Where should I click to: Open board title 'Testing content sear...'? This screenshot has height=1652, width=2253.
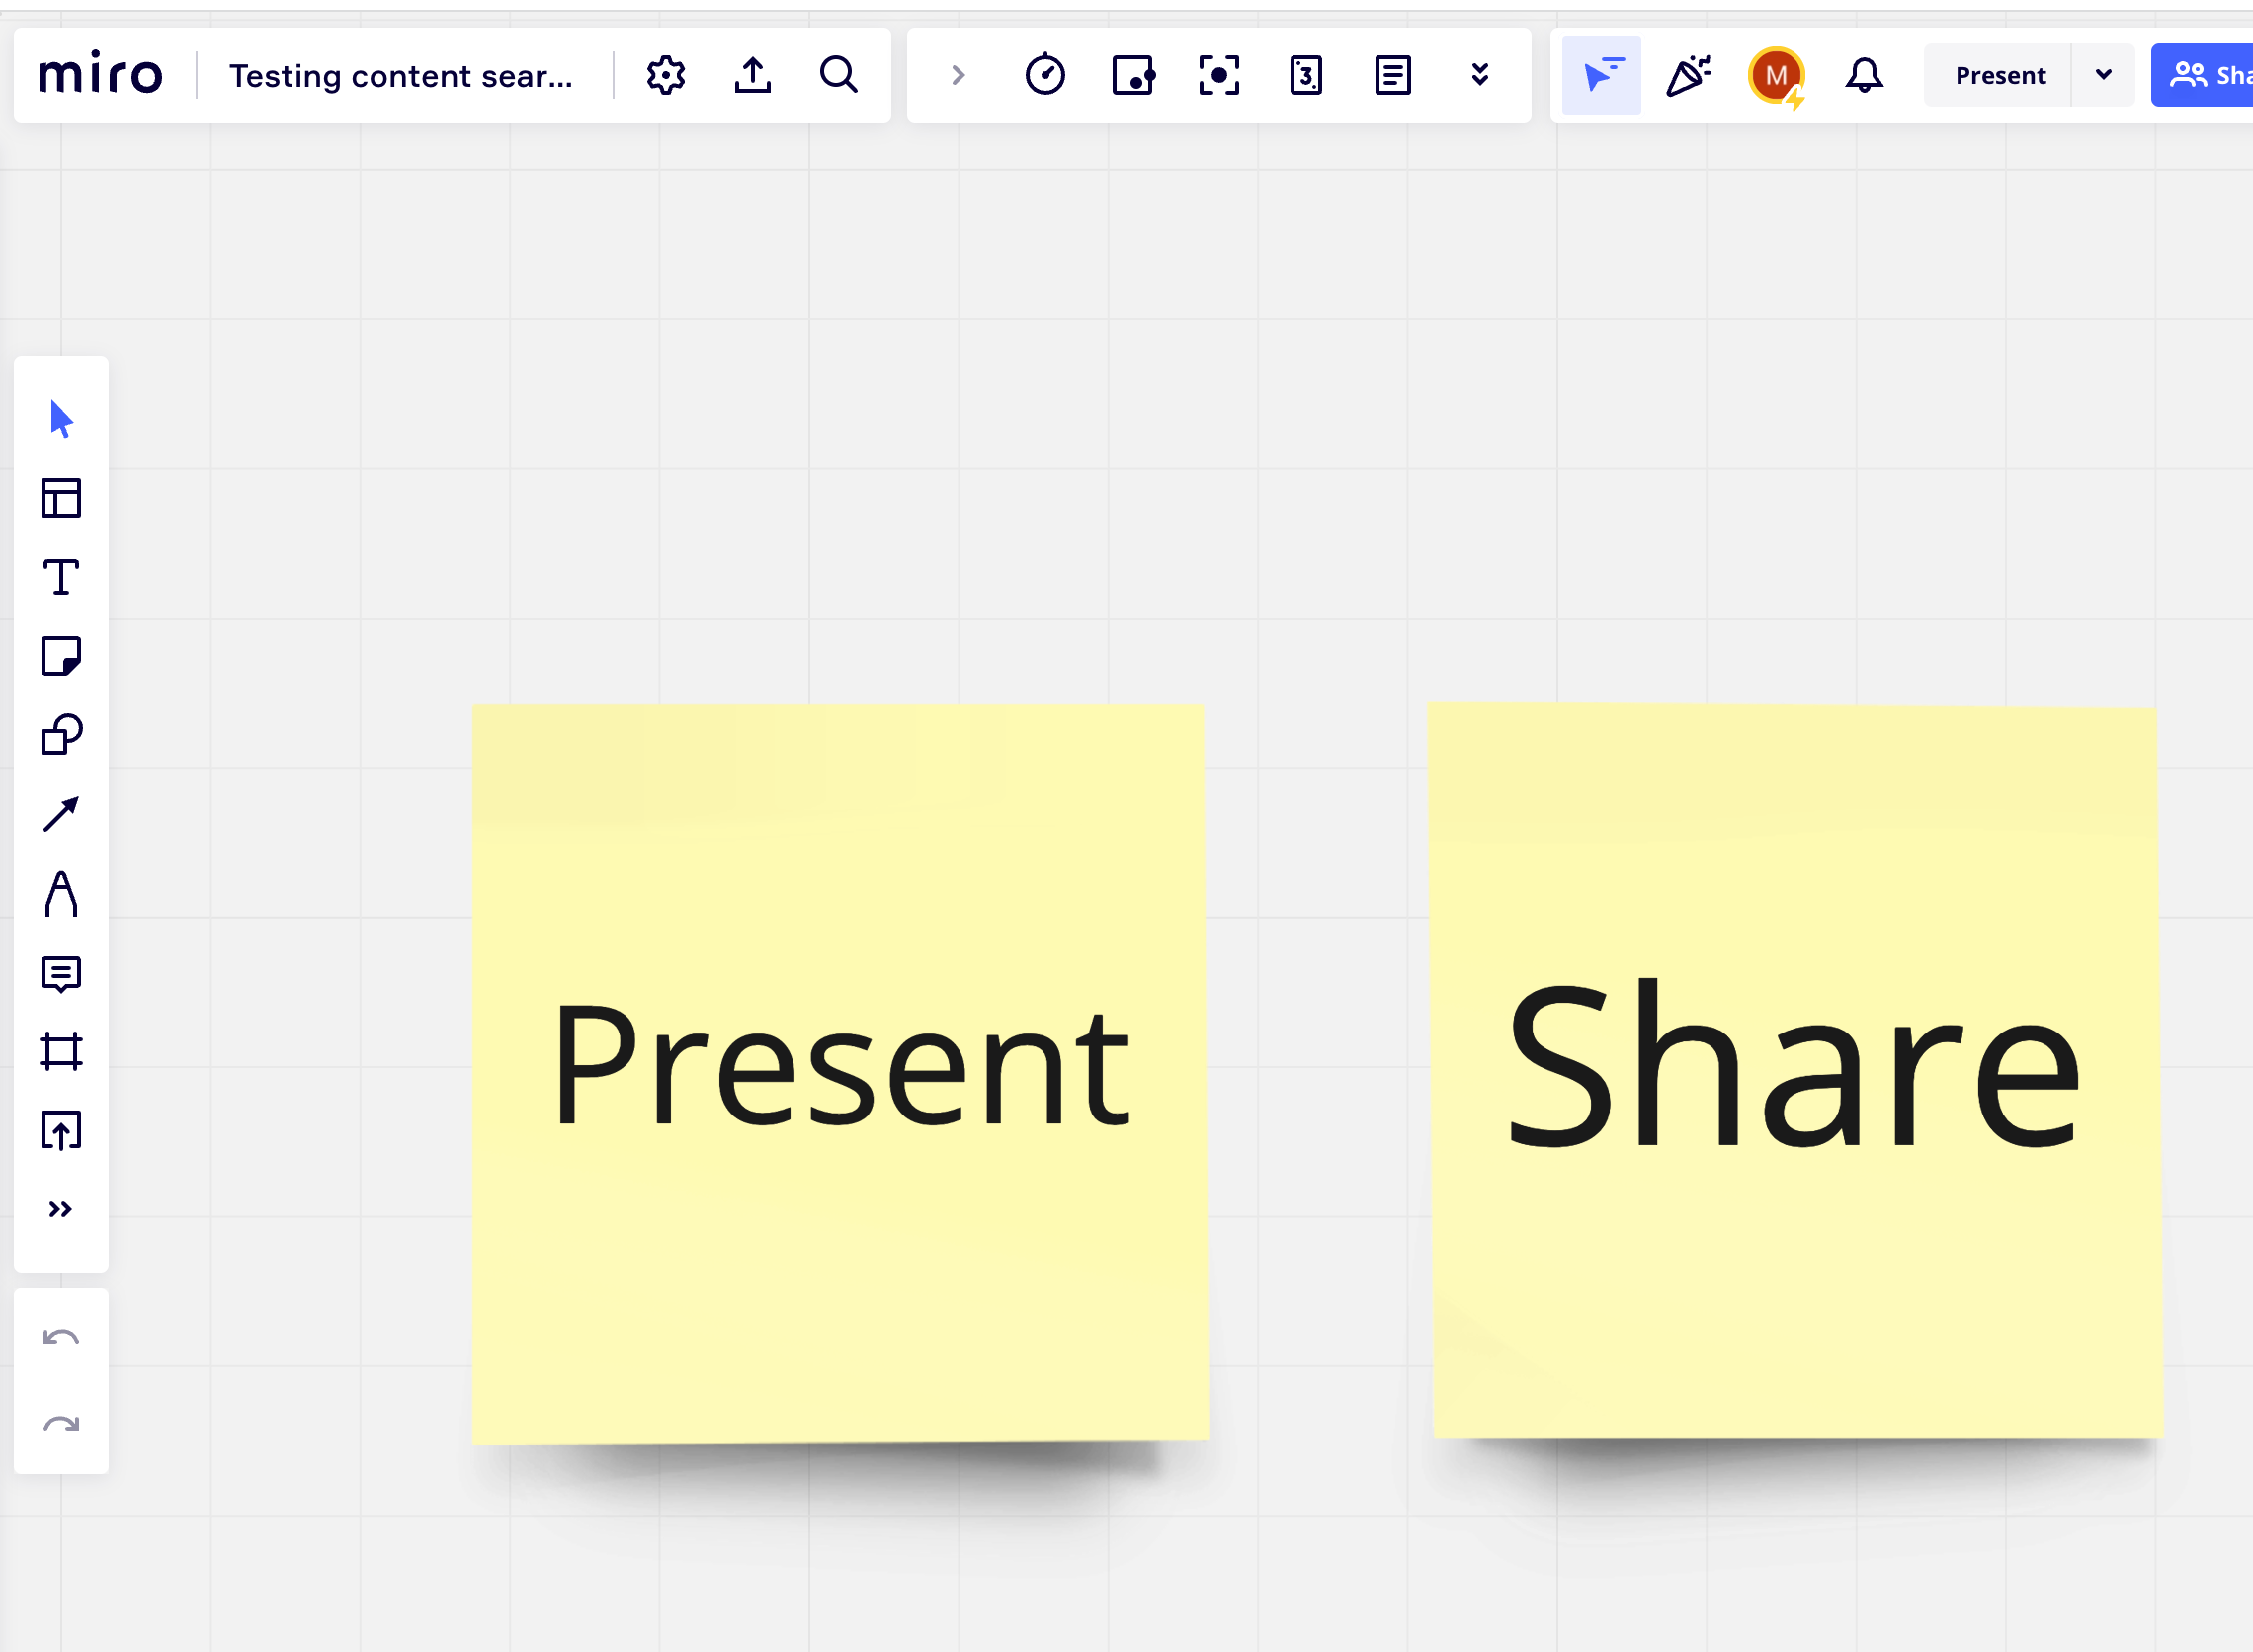(x=401, y=76)
